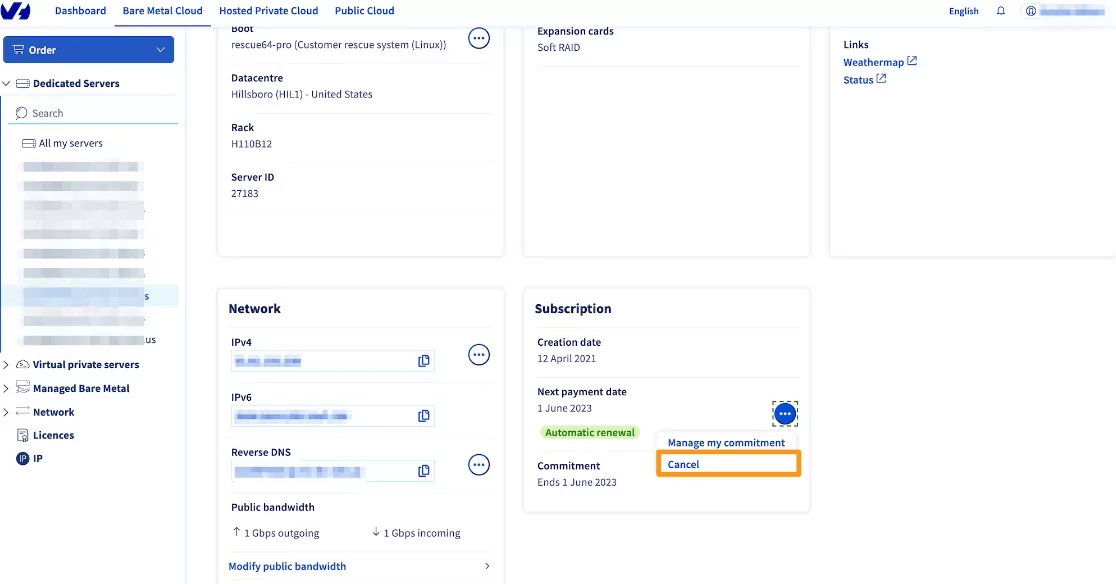Screen dimensions: 1116x584
Task: Click the OVH logo in header
Action: click(x=16, y=11)
